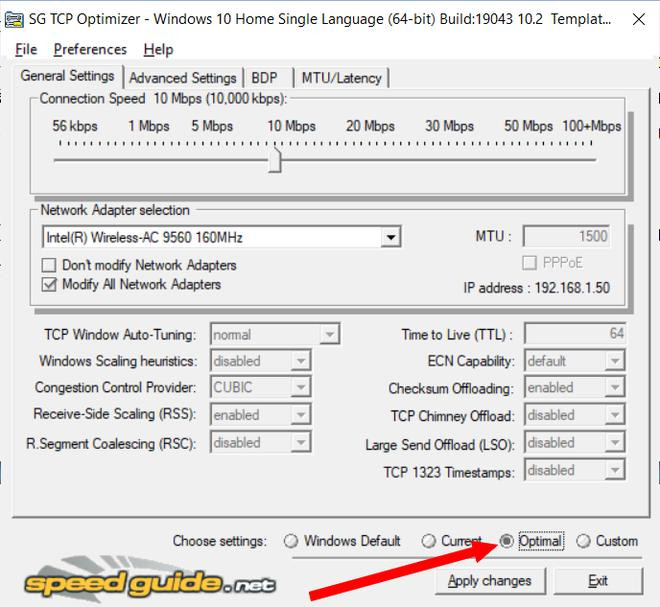Choose the Optimal settings option
The image size is (660, 607).
[x=507, y=541]
